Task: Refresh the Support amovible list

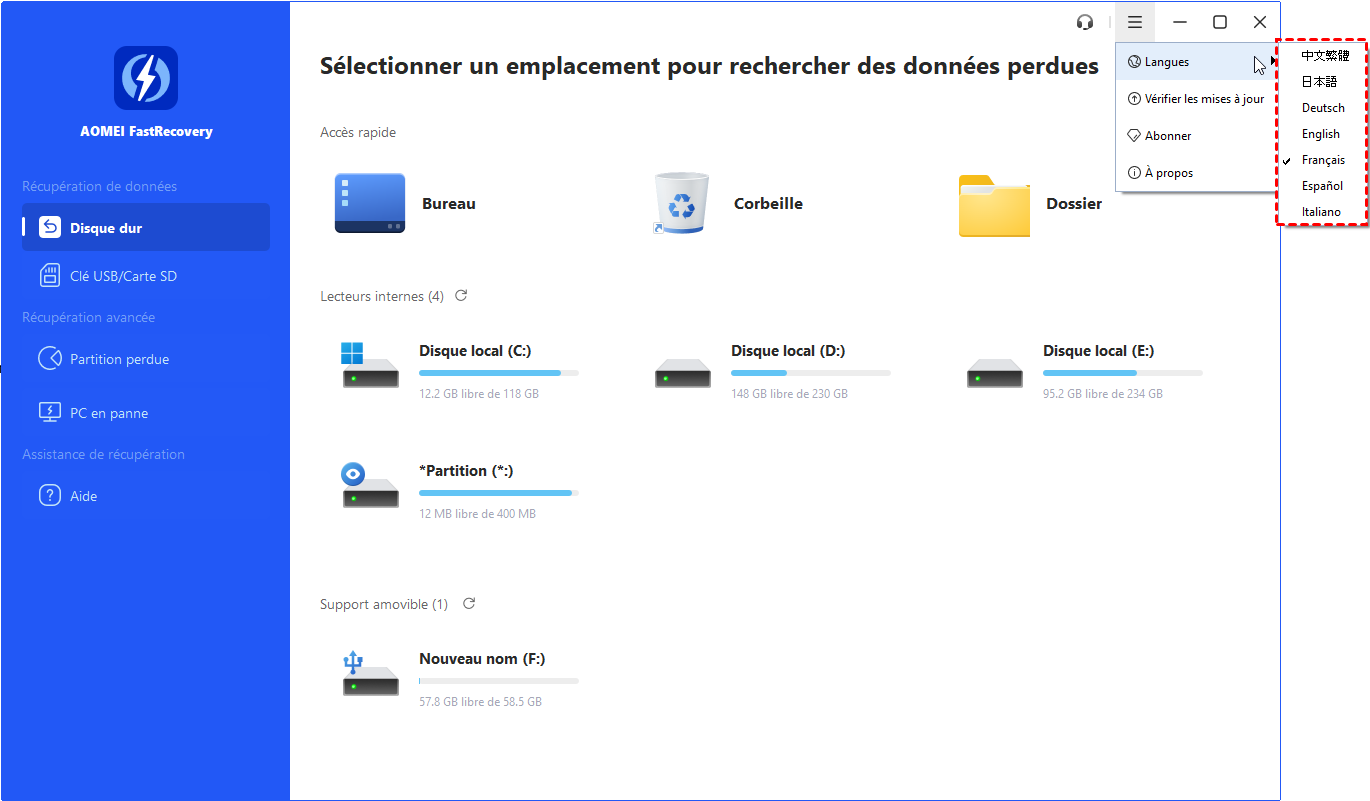Action: click(469, 604)
